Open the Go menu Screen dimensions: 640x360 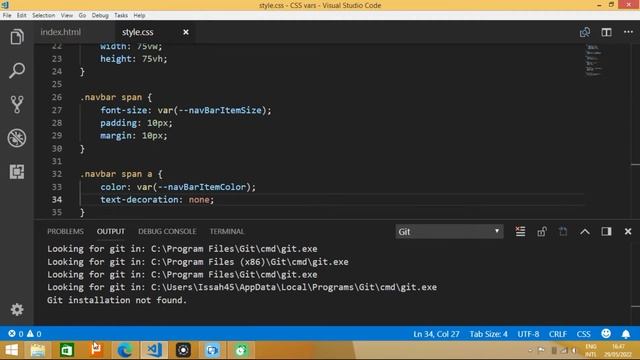pos(82,15)
